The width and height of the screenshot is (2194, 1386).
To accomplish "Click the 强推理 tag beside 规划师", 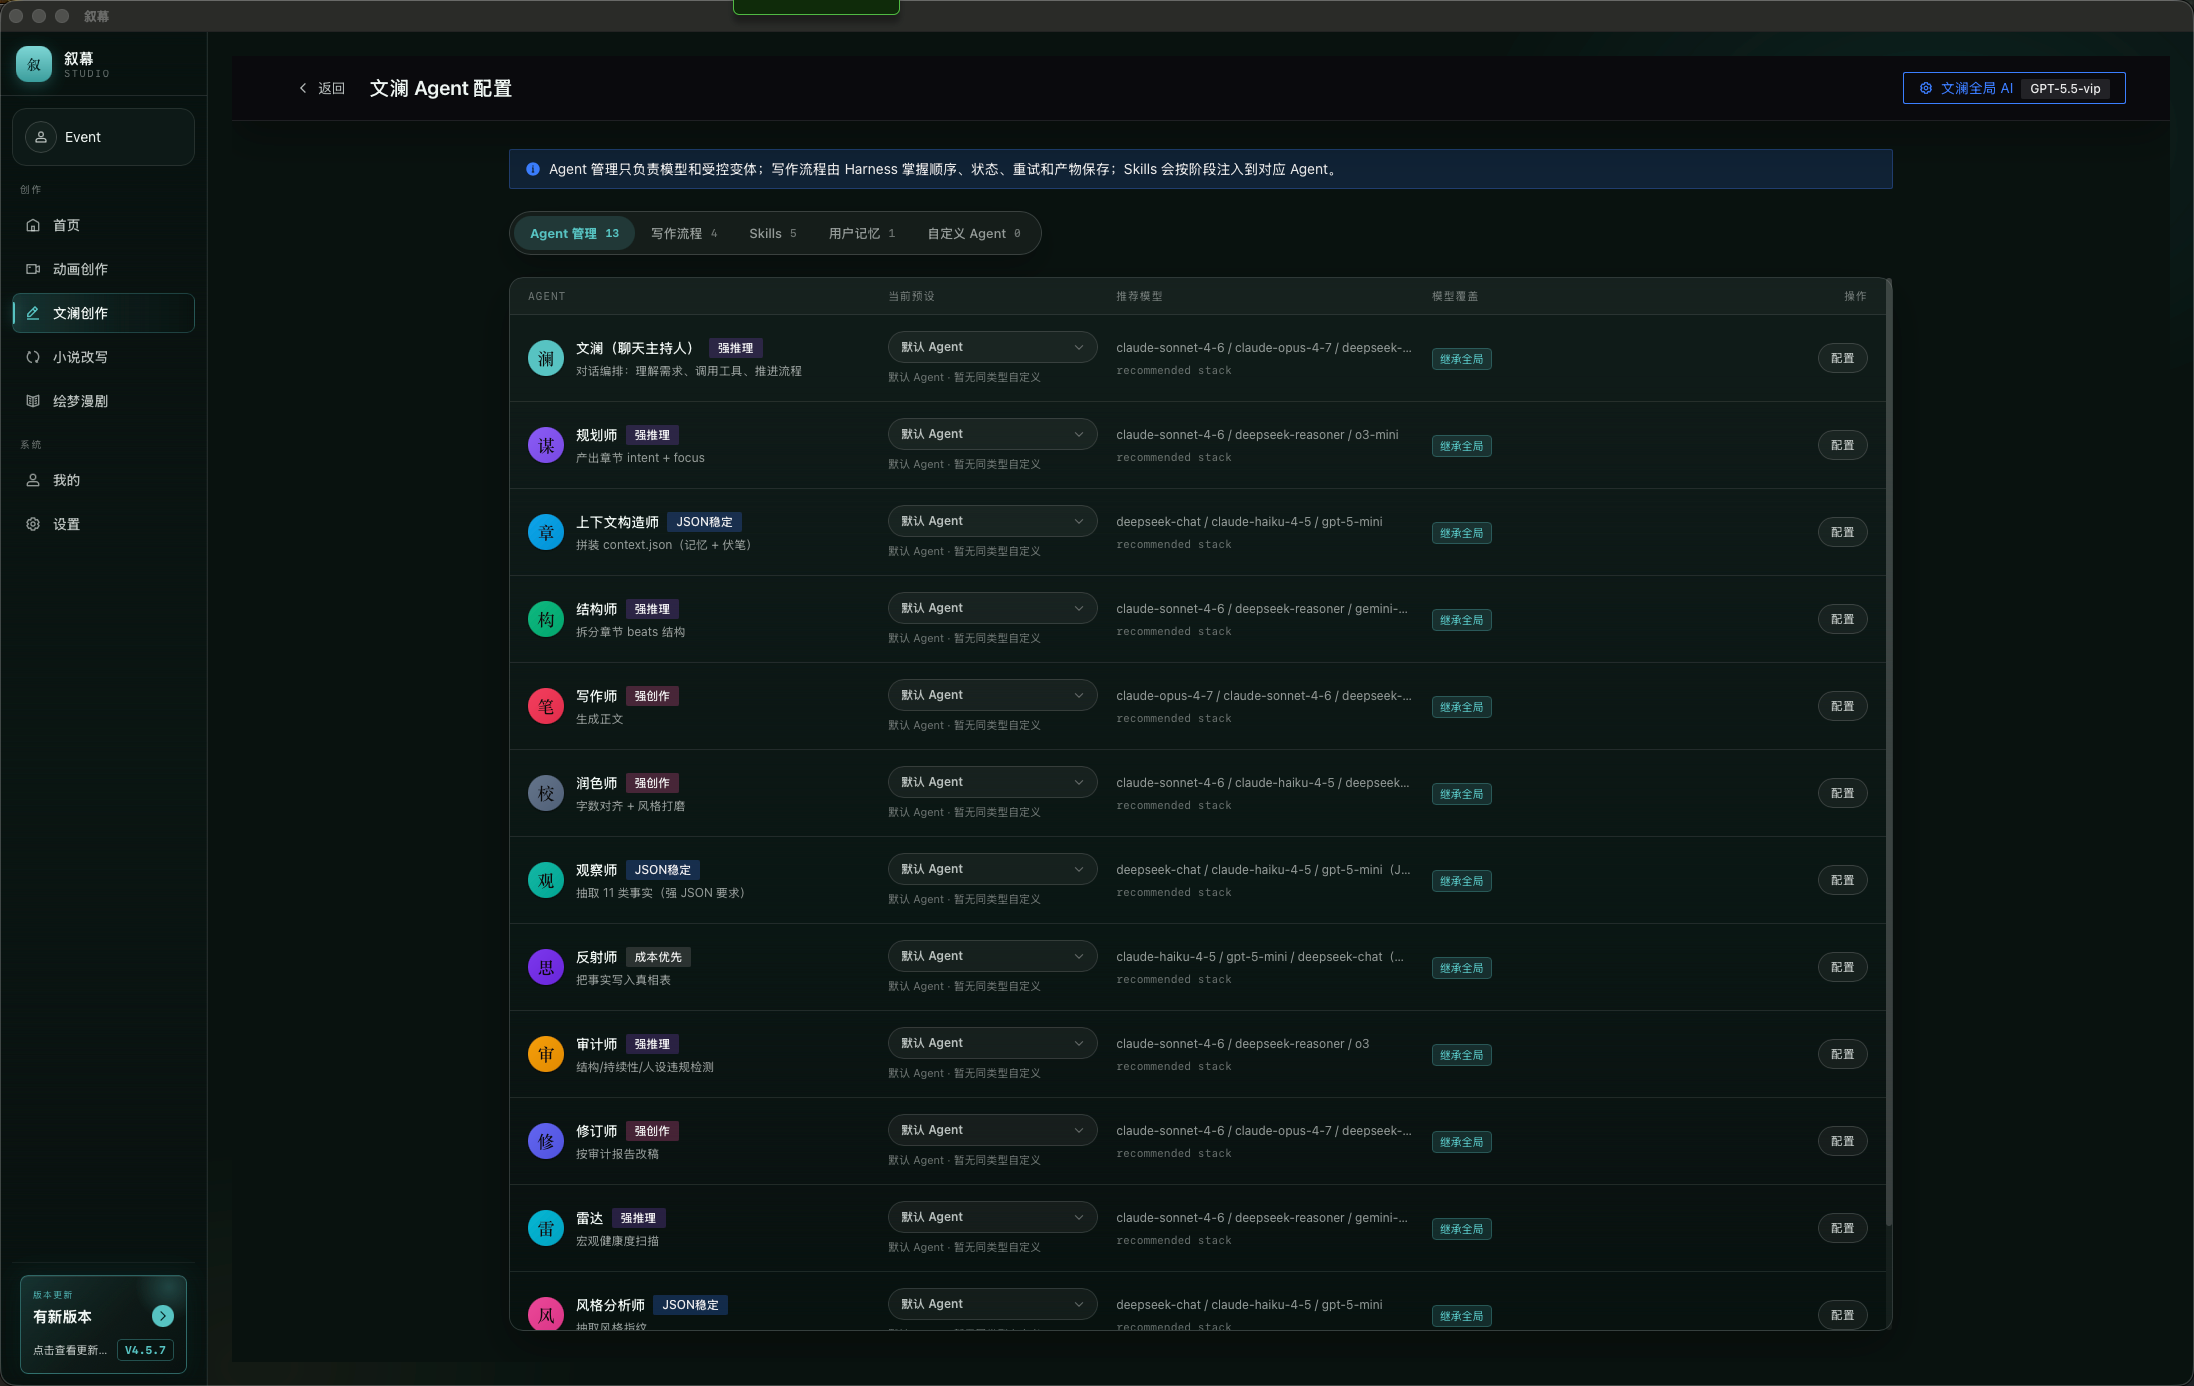I will click(x=652, y=435).
